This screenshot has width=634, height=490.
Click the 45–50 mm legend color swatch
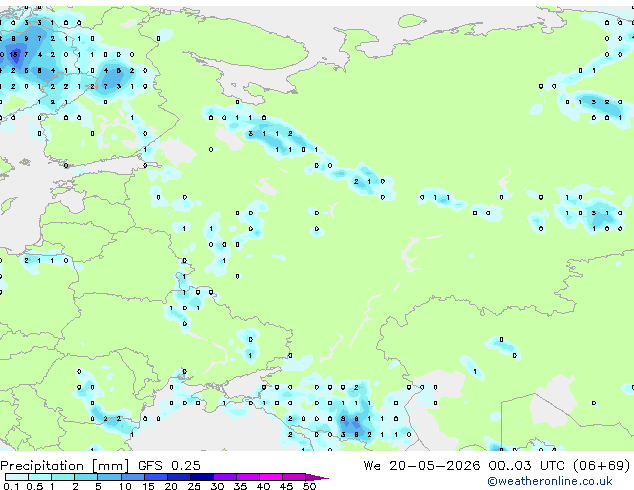tap(294, 477)
